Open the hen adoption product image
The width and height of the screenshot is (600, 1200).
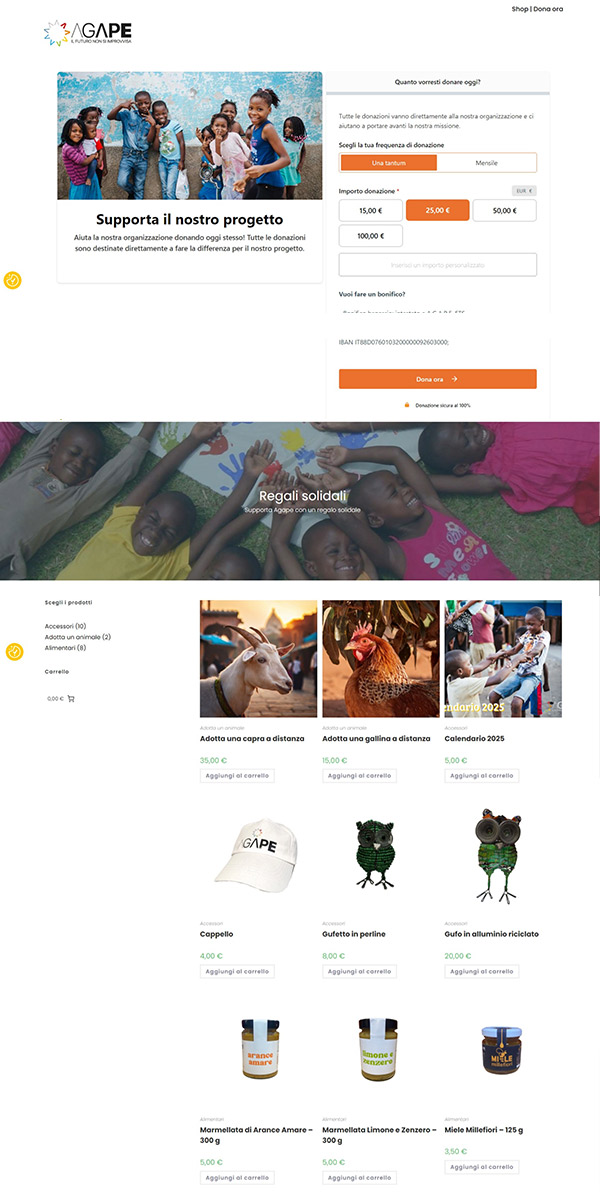[x=381, y=658]
